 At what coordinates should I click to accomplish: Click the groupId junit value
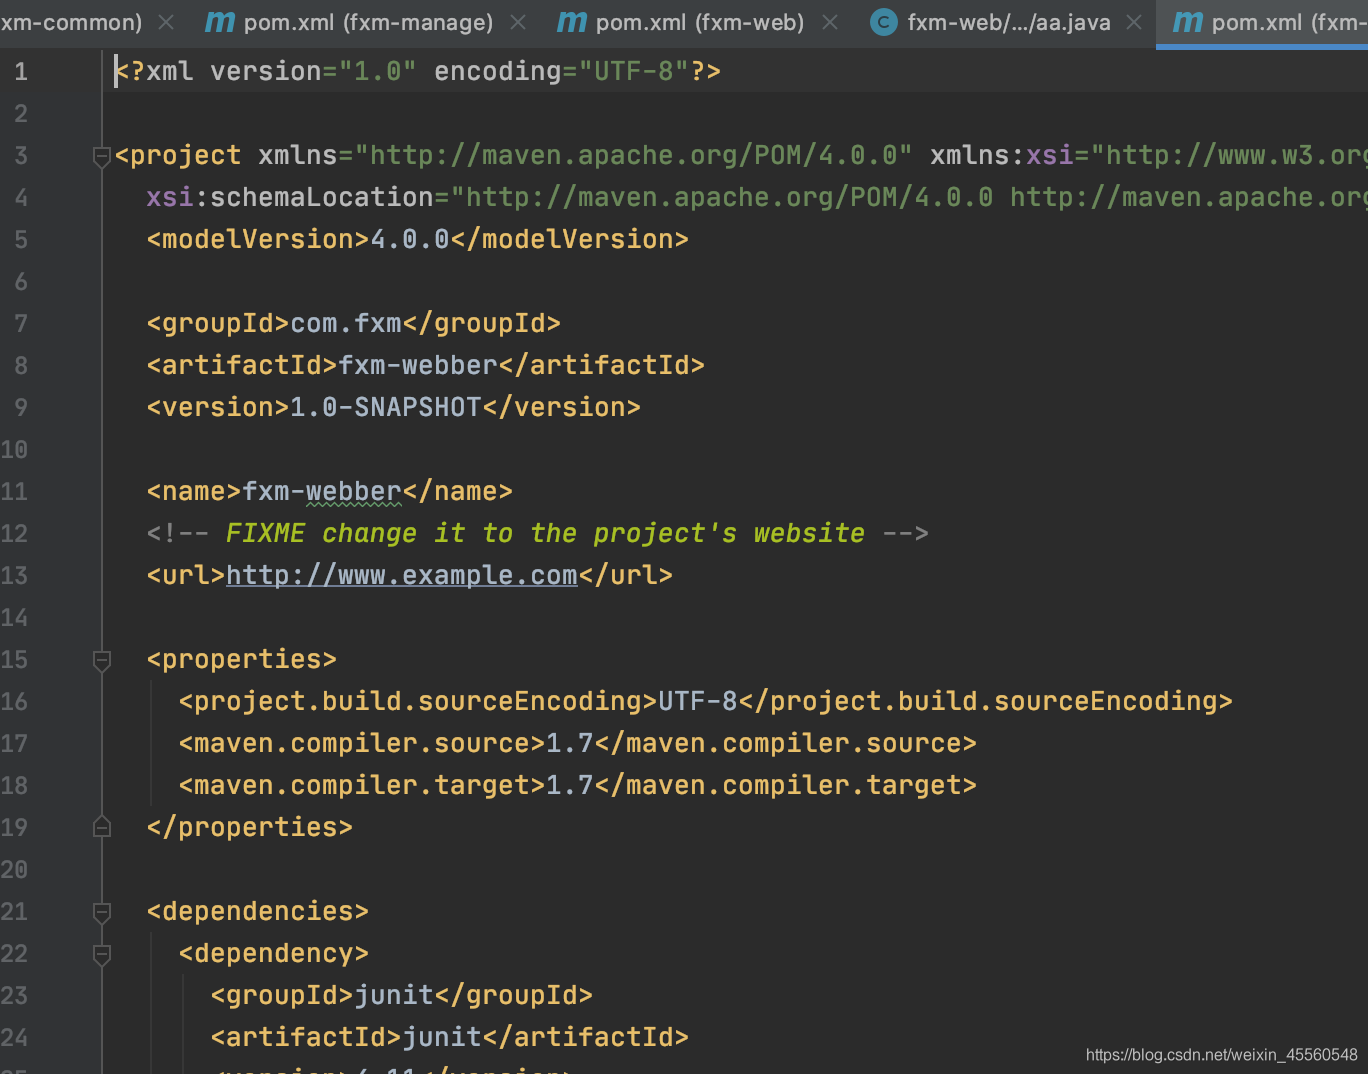[394, 995]
